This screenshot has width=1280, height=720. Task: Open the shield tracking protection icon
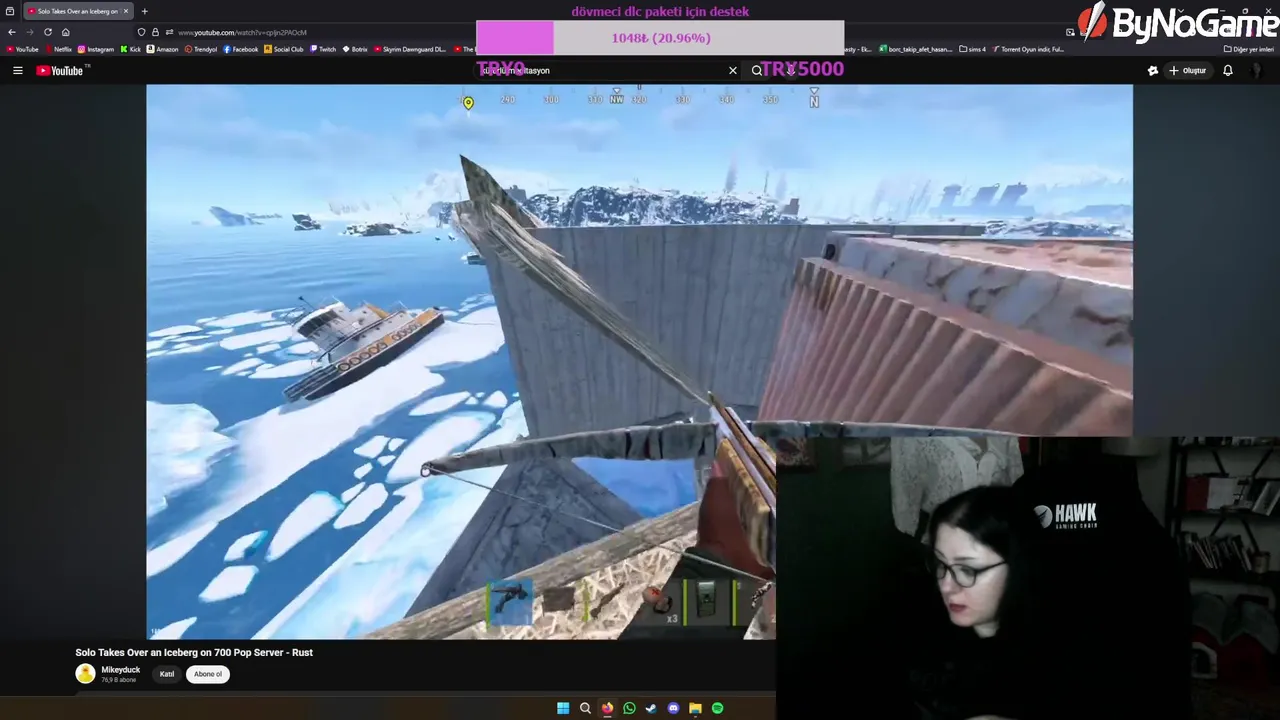[142, 32]
